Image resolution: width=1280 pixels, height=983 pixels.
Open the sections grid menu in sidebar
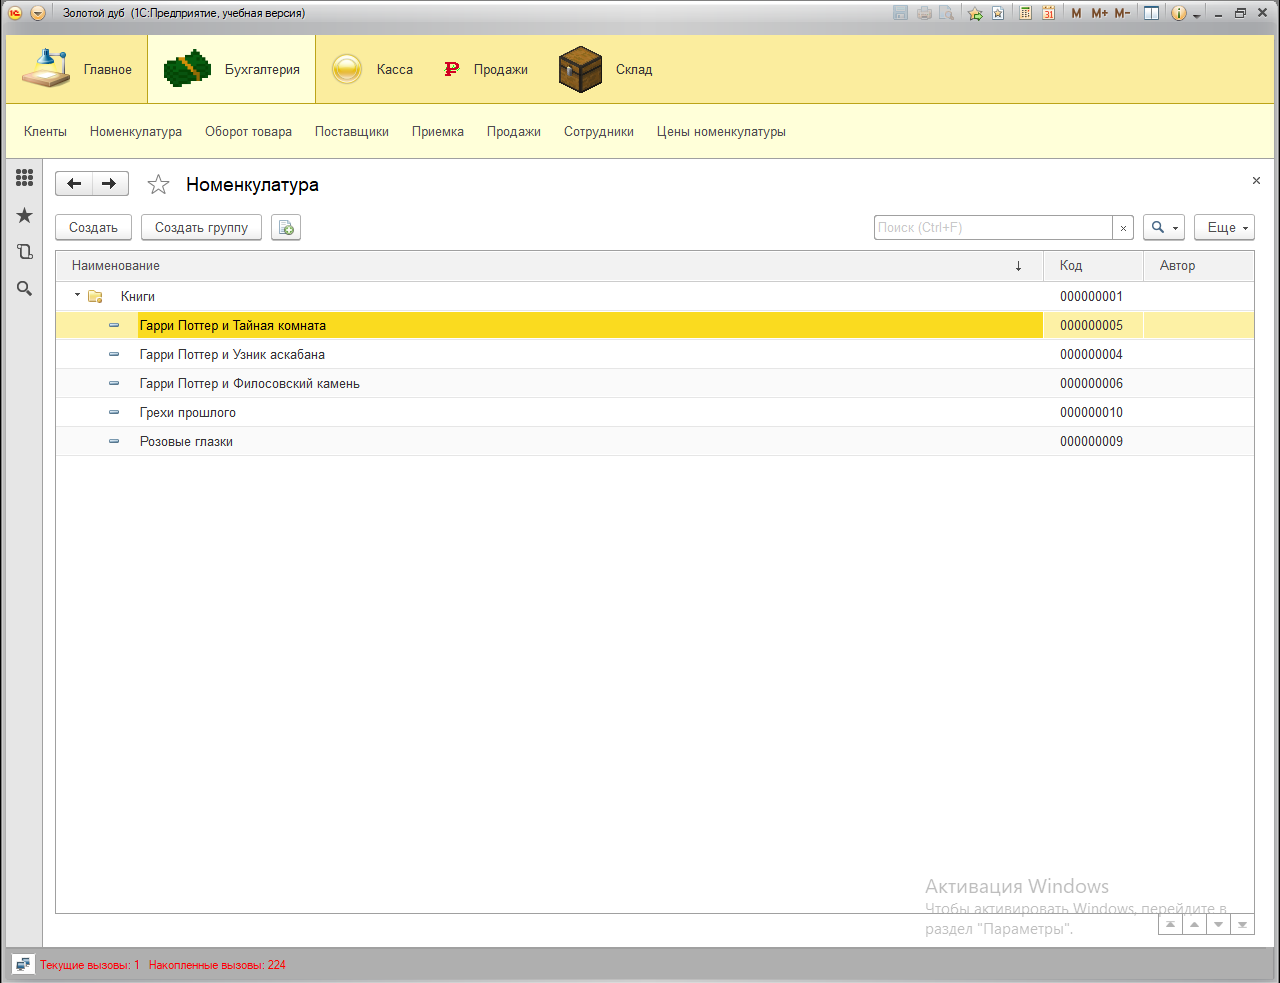24,178
